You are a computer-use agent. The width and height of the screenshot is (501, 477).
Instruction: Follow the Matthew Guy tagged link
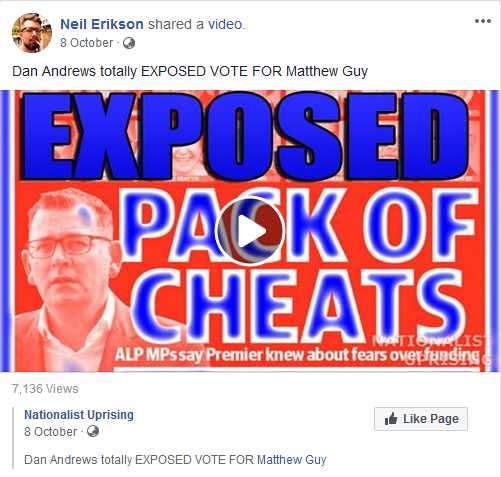291,460
